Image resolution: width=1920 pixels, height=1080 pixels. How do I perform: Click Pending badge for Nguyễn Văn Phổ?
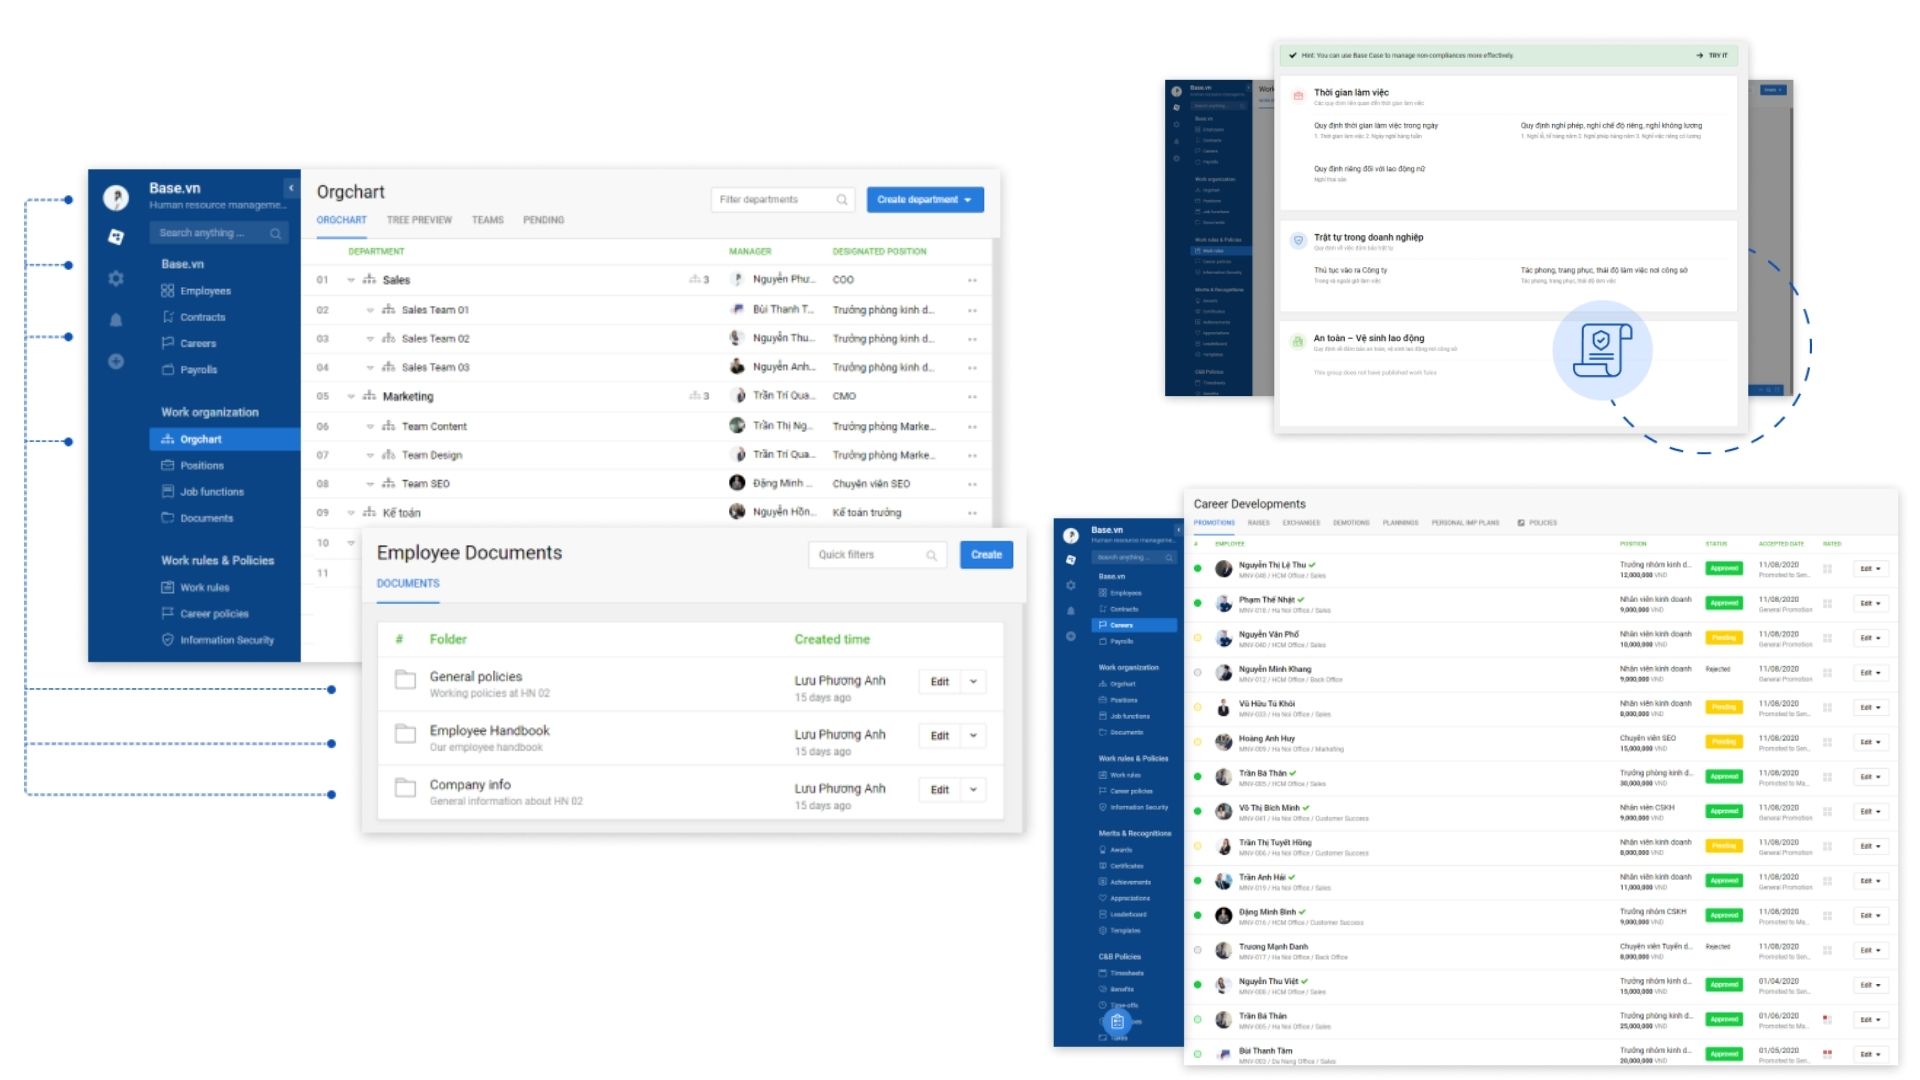1724,638
